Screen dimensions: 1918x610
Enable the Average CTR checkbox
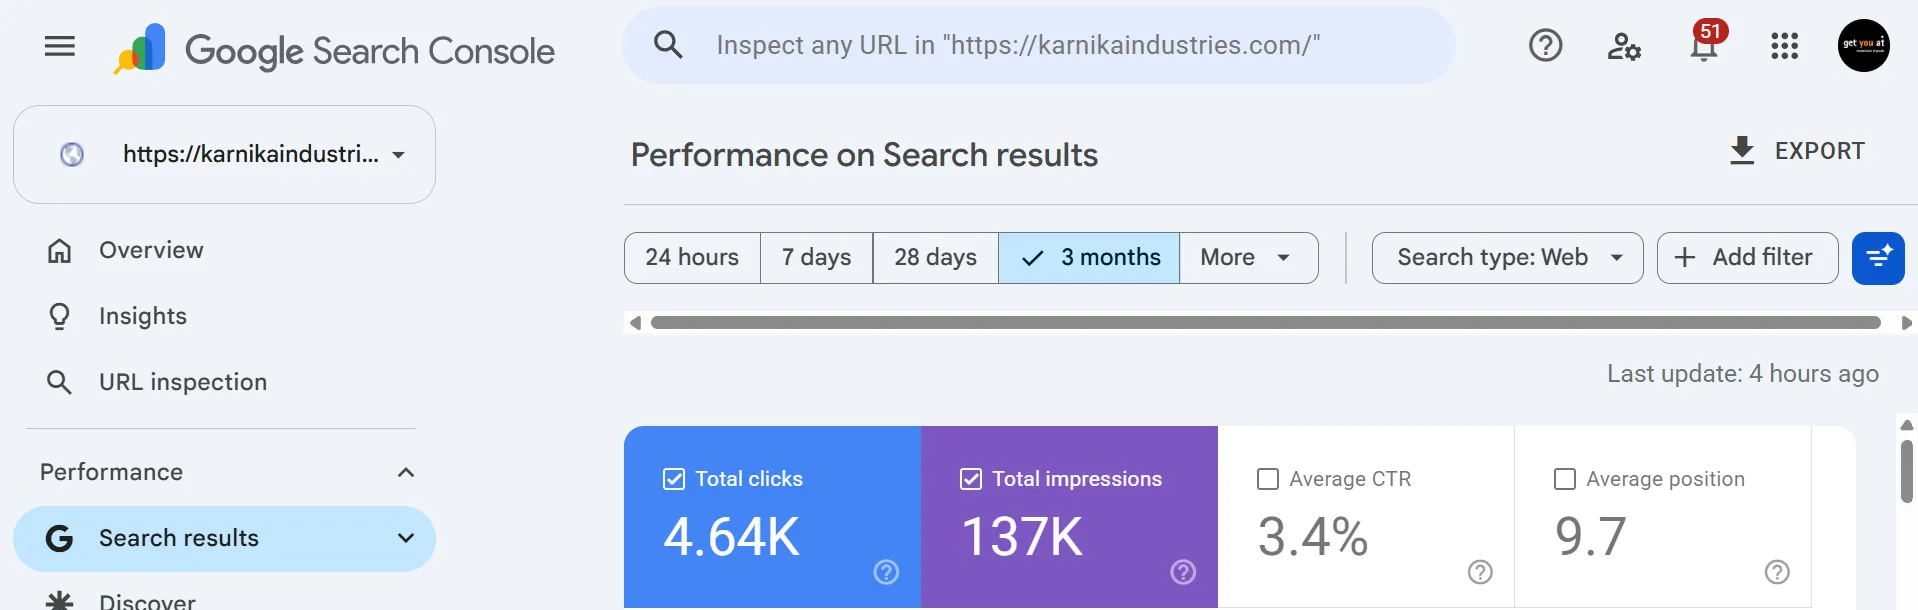[x=1268, y=479]
